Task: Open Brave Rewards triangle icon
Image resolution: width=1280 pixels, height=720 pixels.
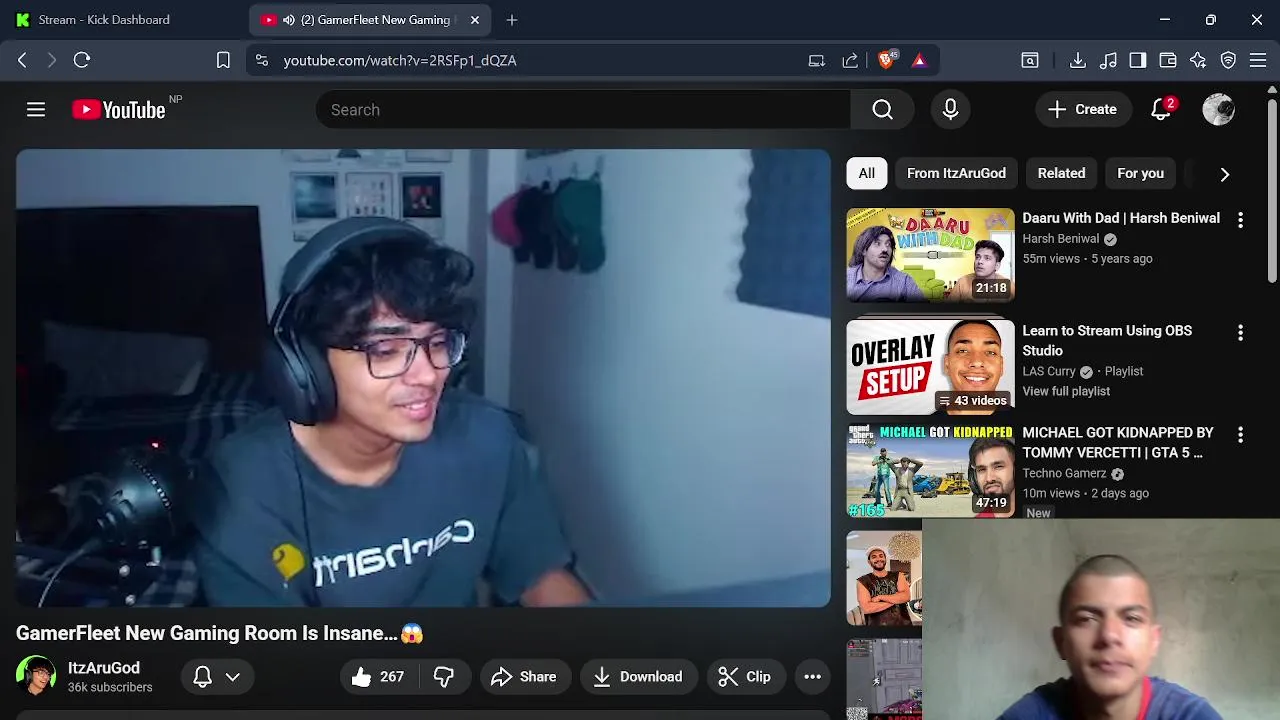Action: click(919, 60)
